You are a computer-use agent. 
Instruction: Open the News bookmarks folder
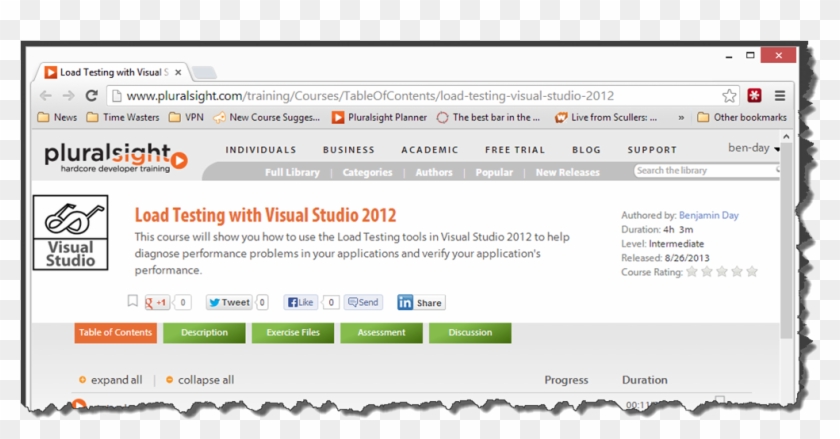[x=57, y=117]
